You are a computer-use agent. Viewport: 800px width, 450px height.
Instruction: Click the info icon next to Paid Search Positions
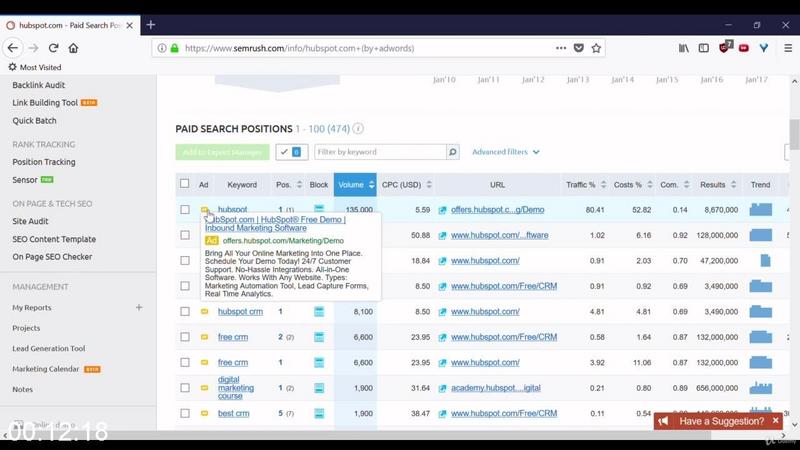tap(358, 129)
